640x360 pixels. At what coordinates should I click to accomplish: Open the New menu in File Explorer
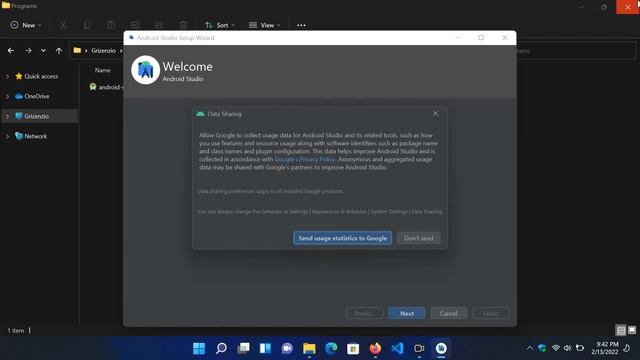pyautogui.click(x=26, y=25)
